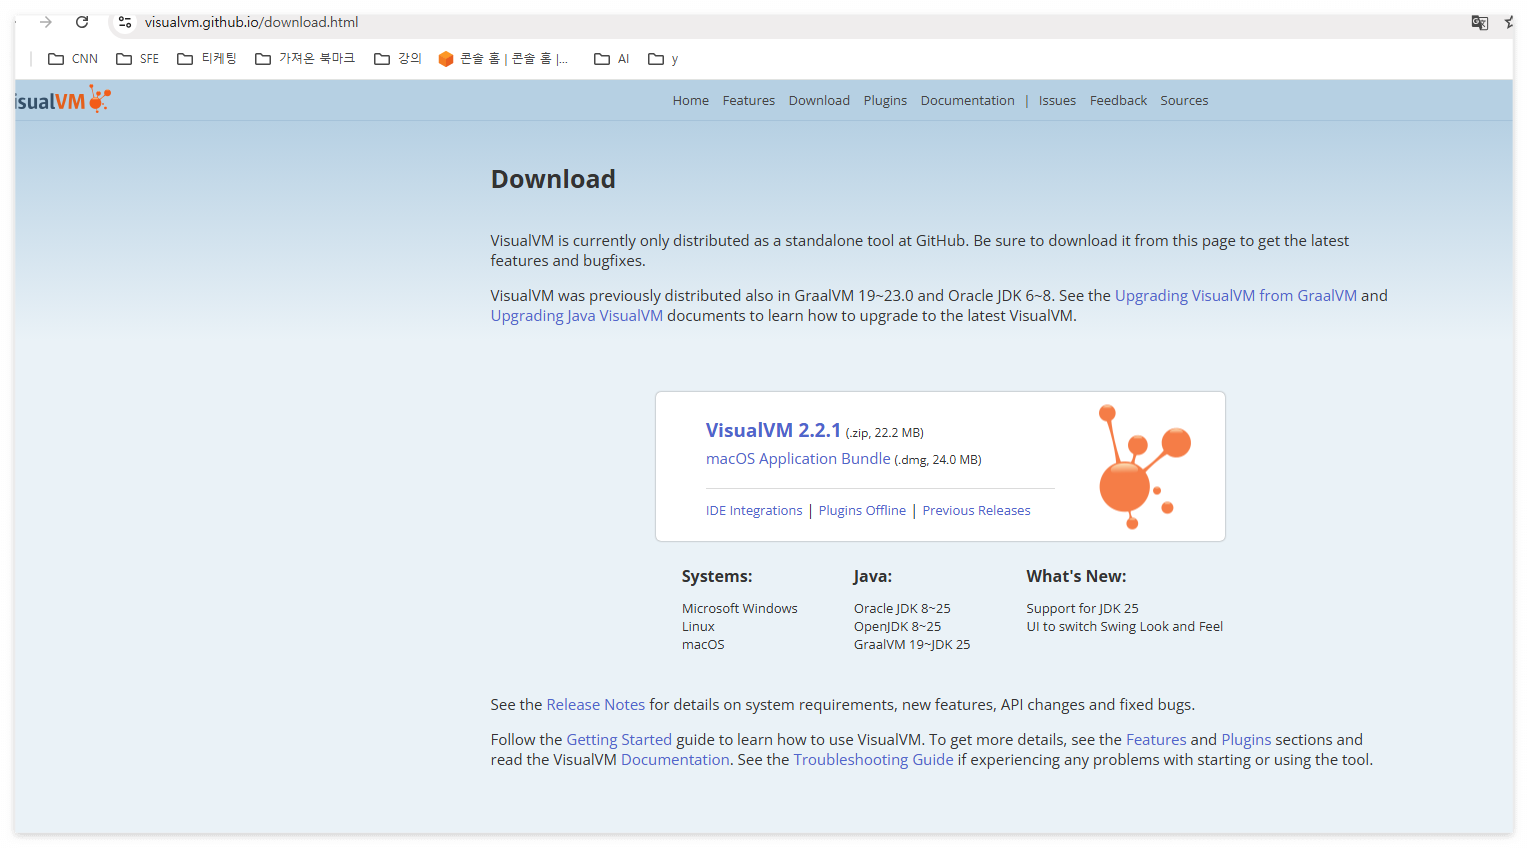Open the Troubleshooting Guide link
Viewport: 1528px width, 848px height.
(873, 760)
